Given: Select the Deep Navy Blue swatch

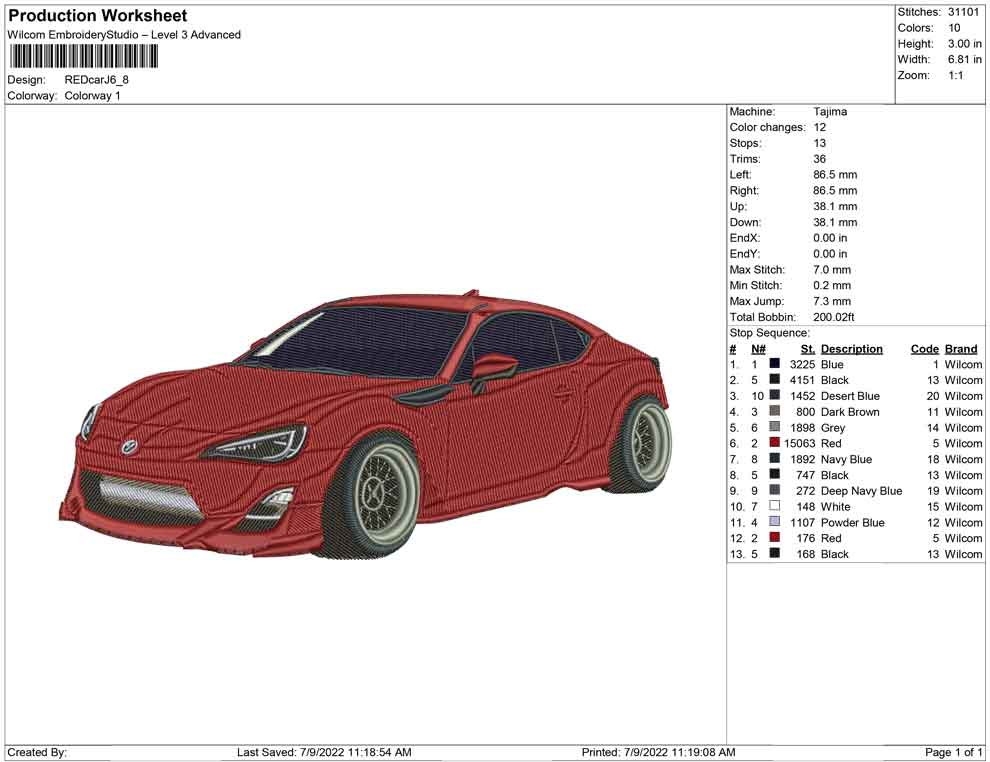Looking at the screenshot, I should (774, 491).
